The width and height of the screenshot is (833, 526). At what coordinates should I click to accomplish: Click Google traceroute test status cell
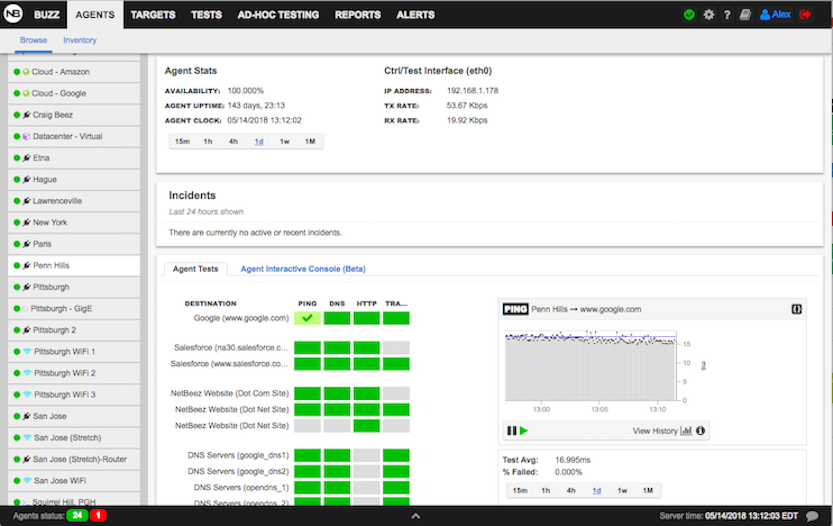point(396,318)
